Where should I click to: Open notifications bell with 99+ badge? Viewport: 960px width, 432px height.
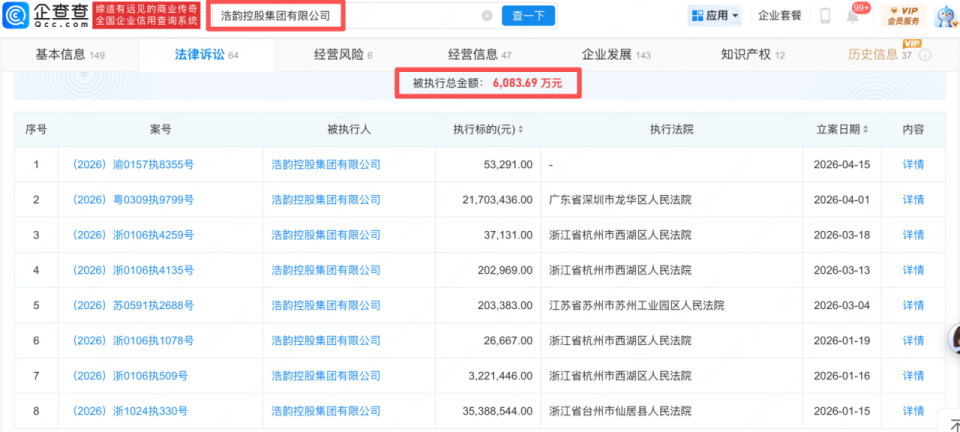pyautogui.click(x=853, y=17)
